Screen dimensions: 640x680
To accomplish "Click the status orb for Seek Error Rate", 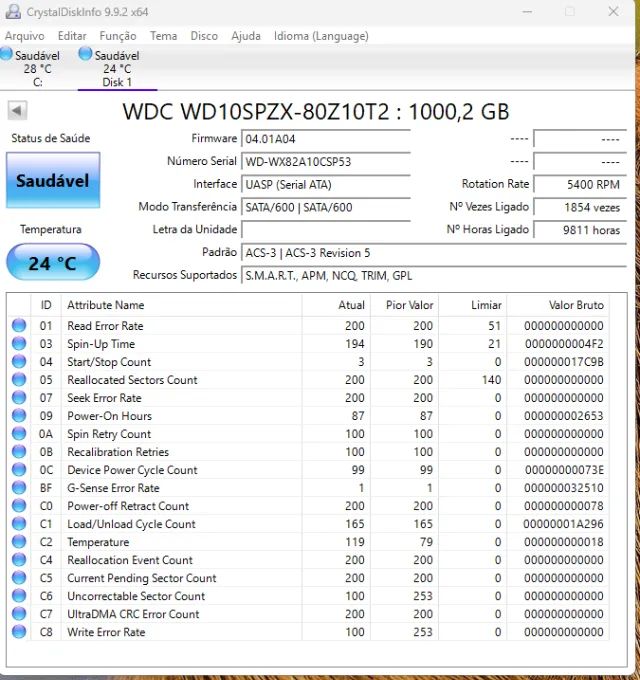I will pos(19,397).
